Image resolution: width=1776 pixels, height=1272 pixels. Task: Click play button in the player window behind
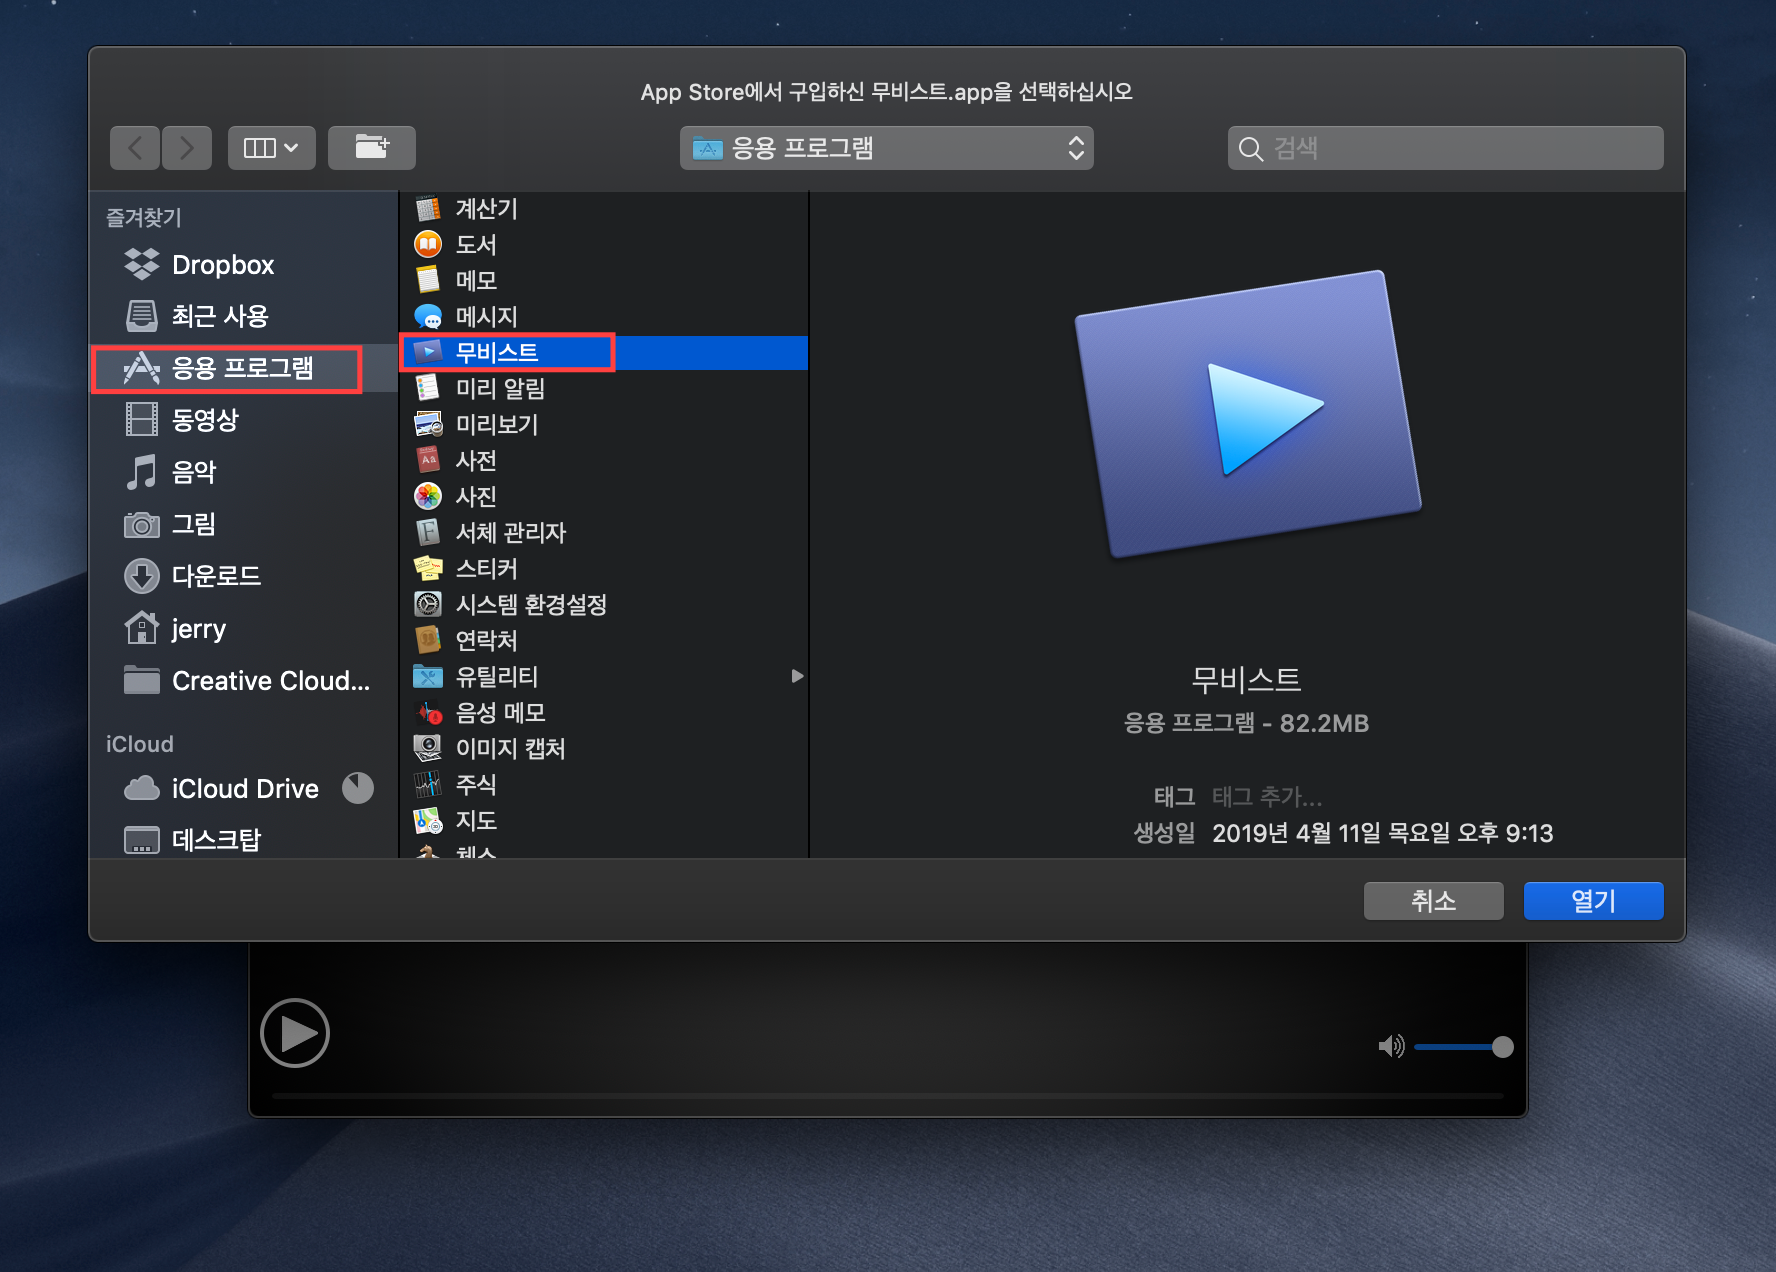click(x=295, y=1033)
